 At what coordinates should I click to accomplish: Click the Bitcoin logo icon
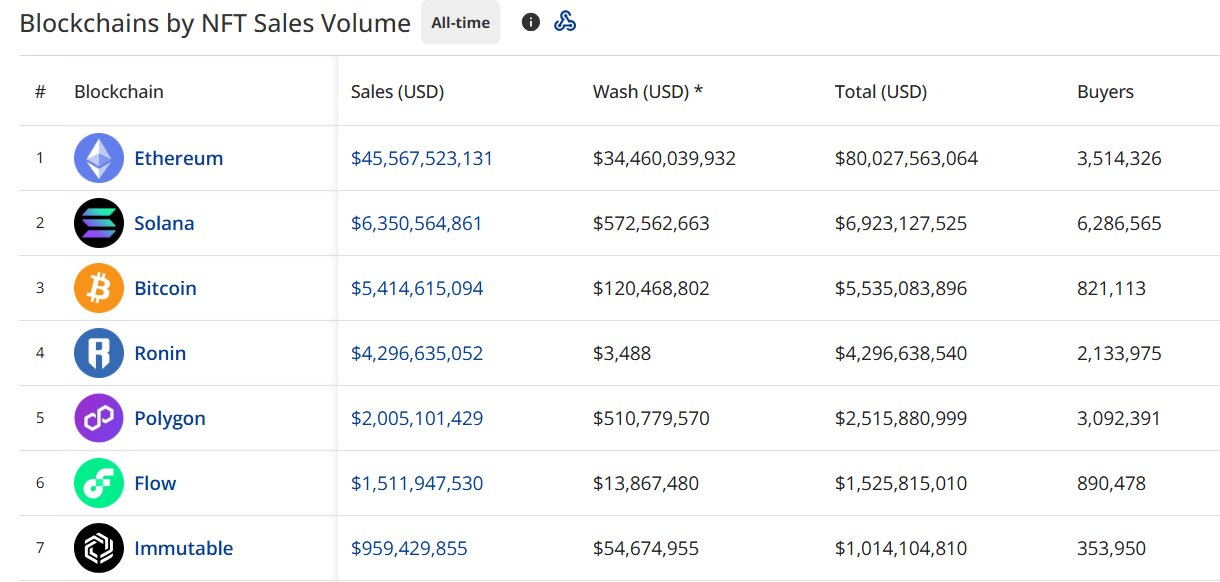click(99, 288)
